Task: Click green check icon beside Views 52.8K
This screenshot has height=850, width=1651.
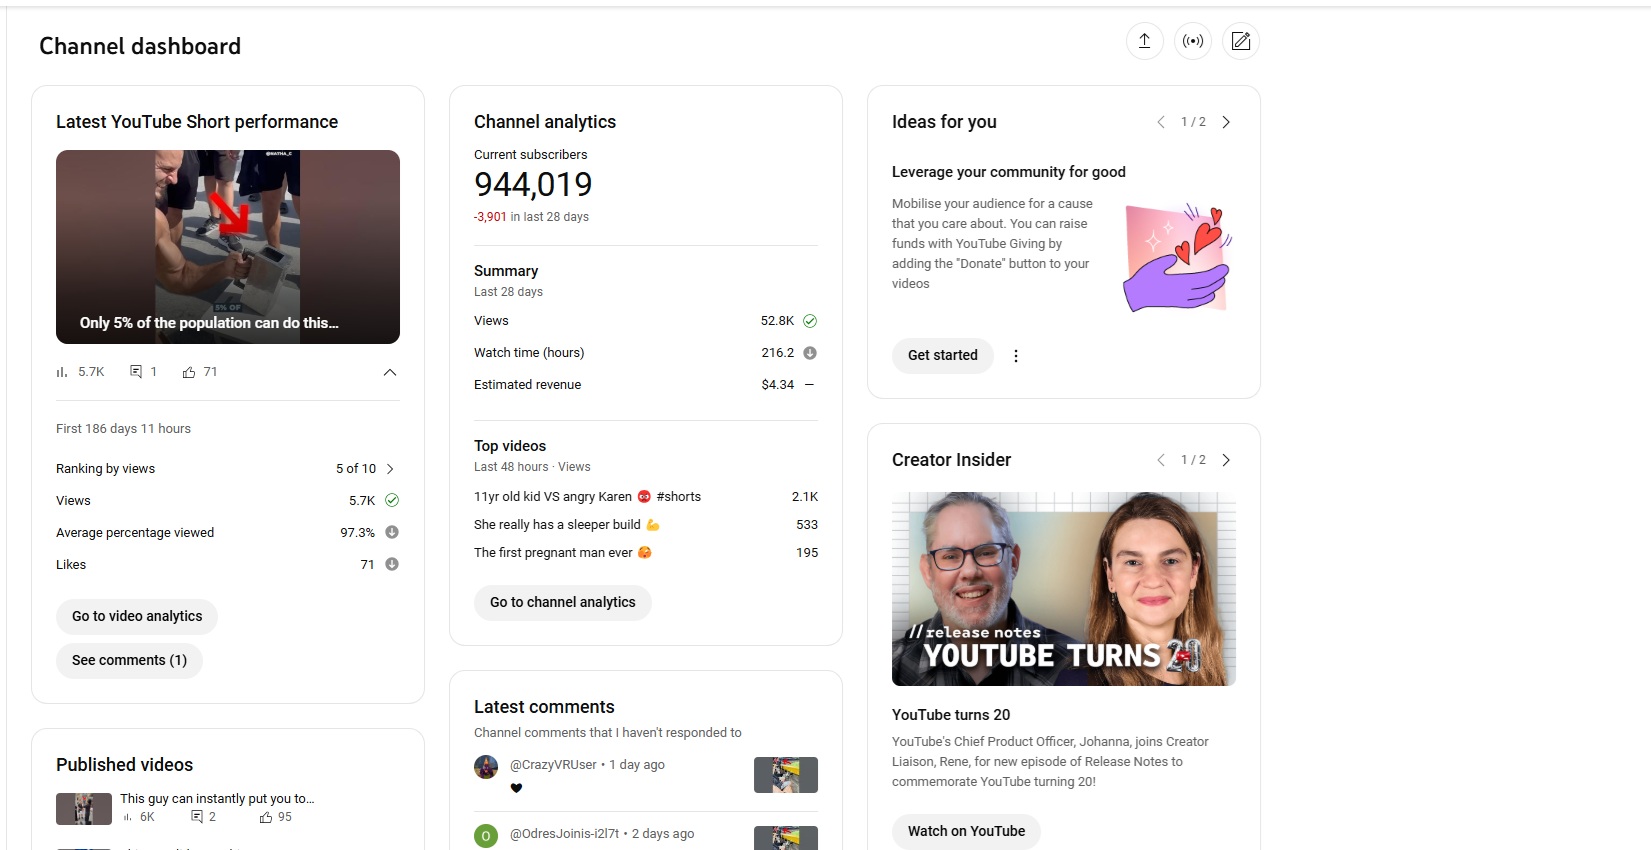Action: click(x=810, y=321)
